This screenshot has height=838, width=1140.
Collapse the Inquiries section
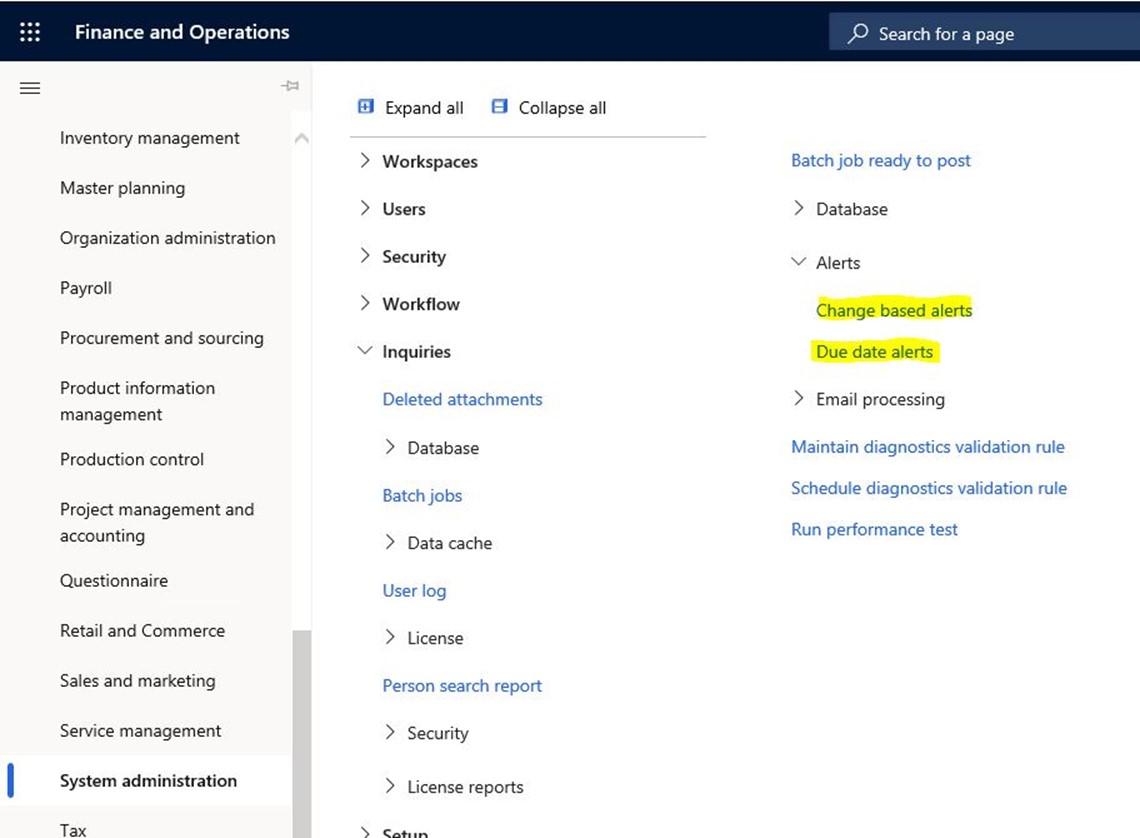[x=365, y=351]
